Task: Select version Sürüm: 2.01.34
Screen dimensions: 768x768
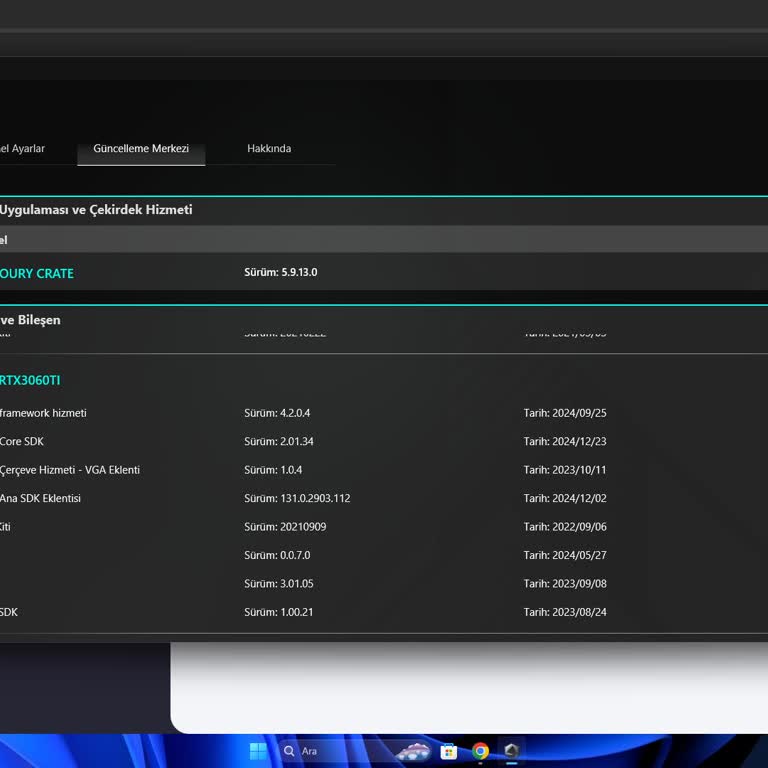Action: [279, 441]
